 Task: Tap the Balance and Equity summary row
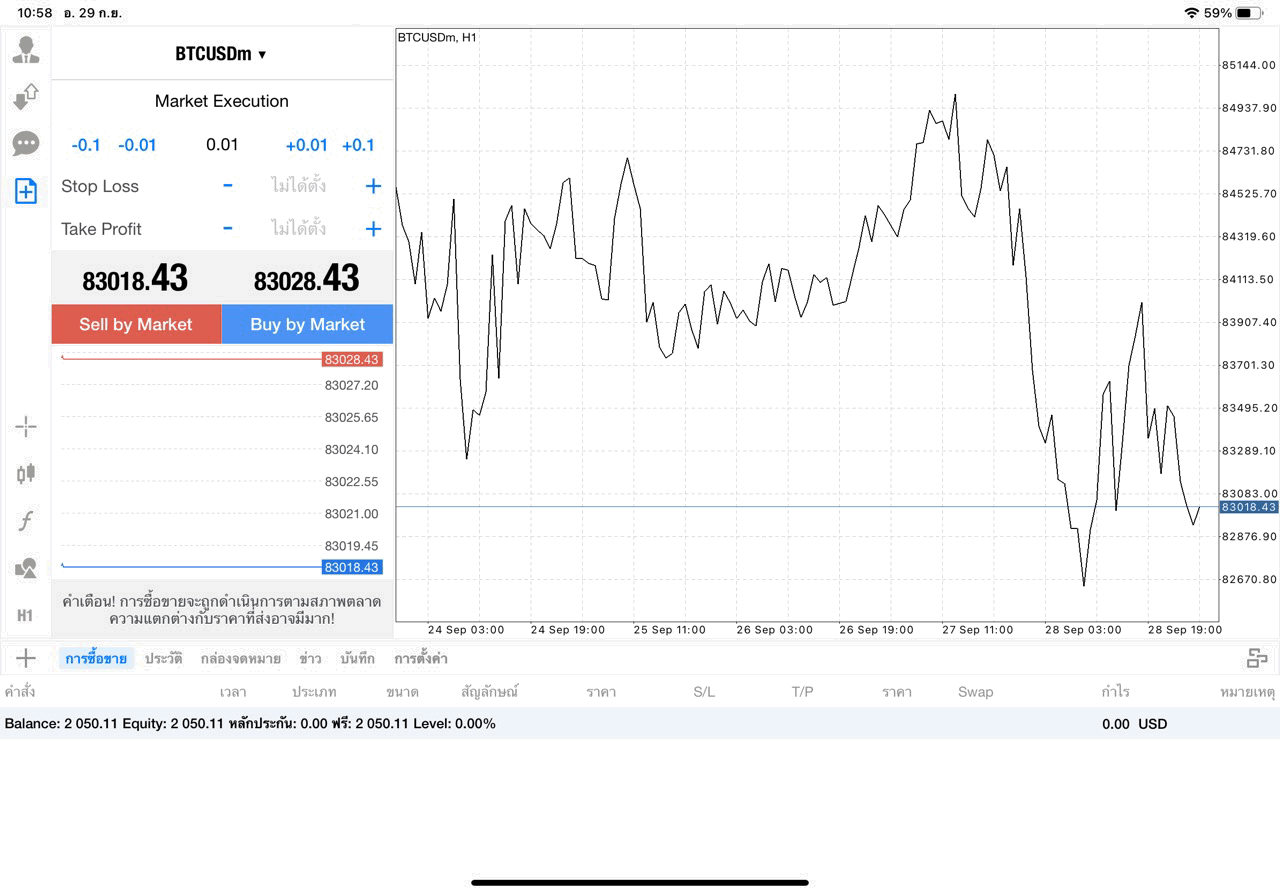[640, 724]
